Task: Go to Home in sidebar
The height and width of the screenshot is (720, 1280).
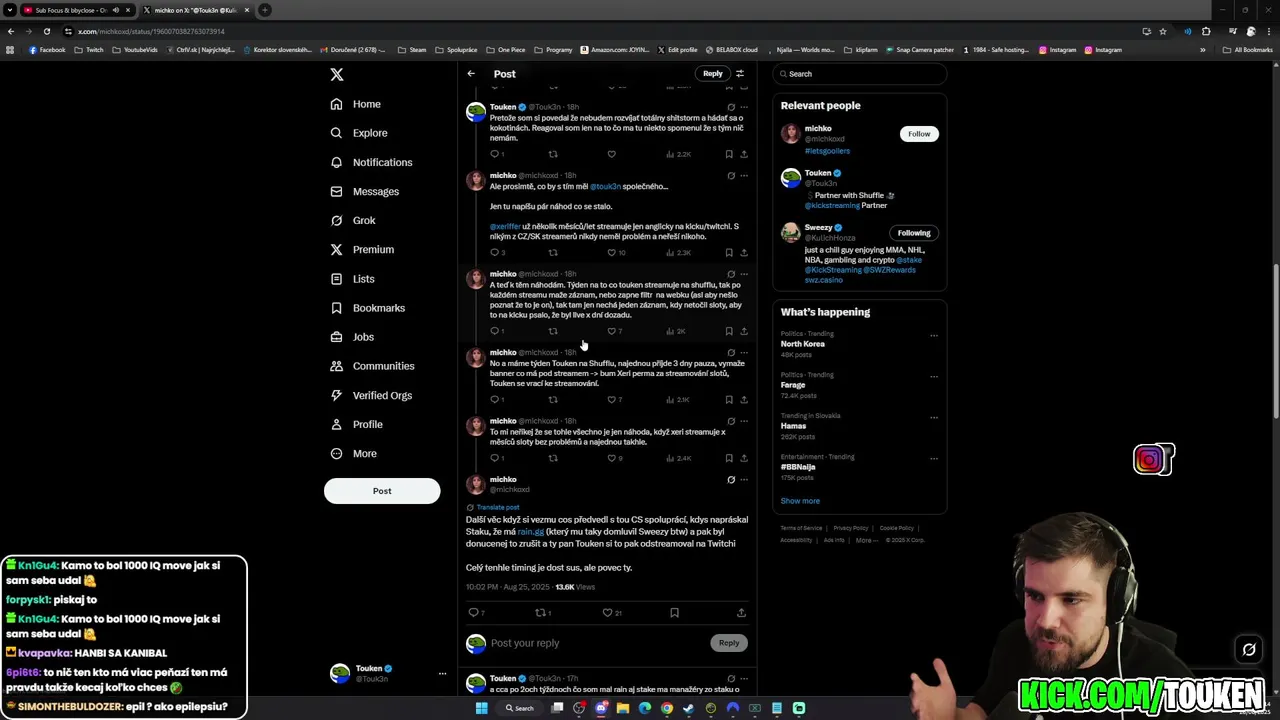Action: tap(356, 104)
